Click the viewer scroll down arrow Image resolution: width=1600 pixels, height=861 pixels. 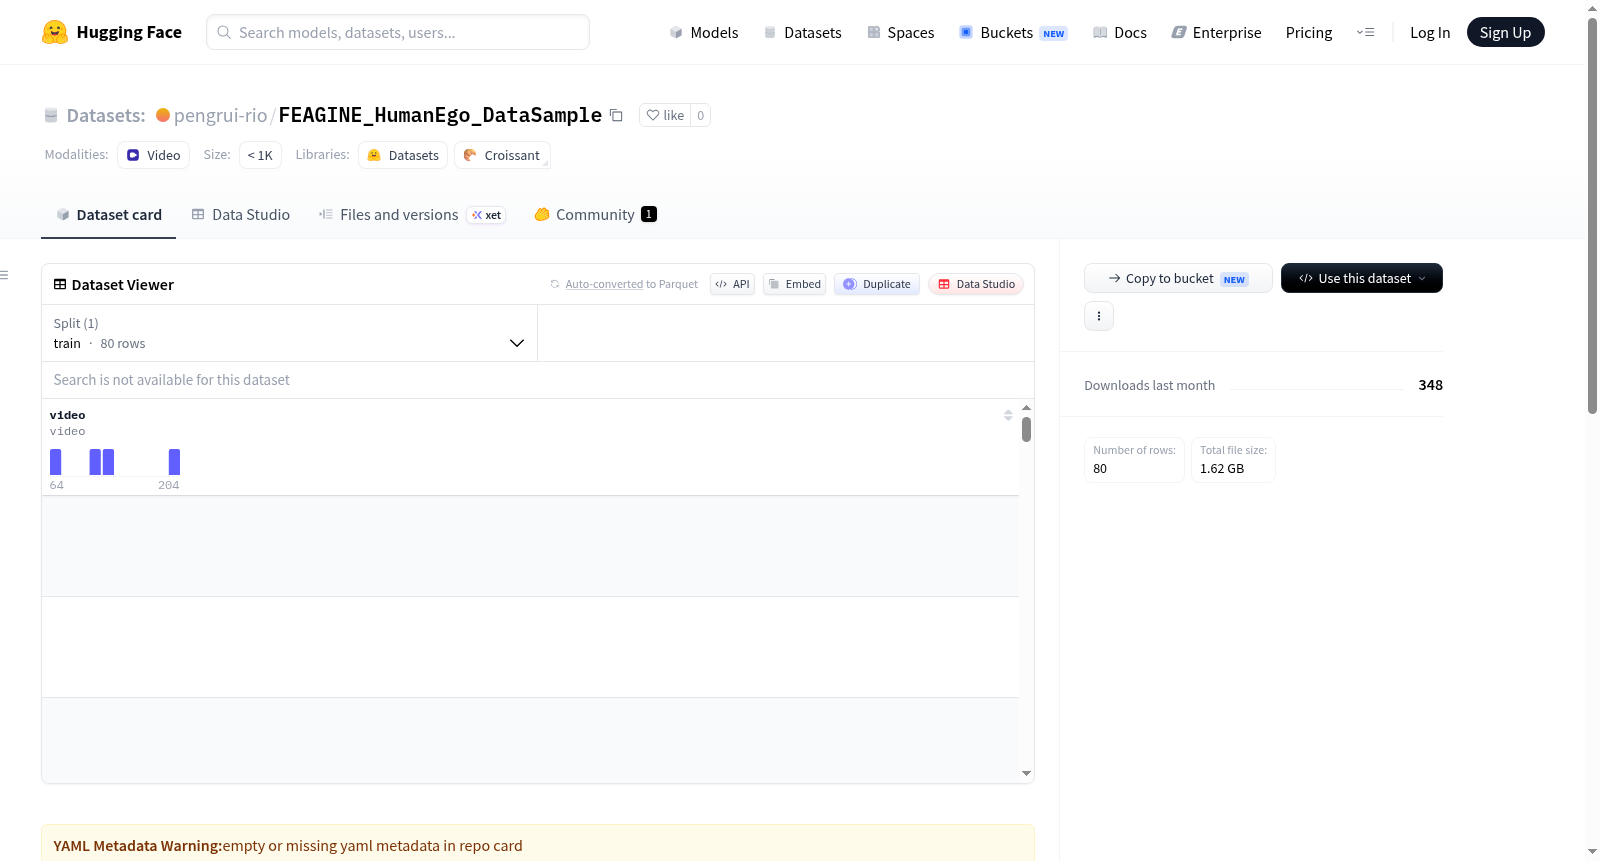(x=1026, y=773)
